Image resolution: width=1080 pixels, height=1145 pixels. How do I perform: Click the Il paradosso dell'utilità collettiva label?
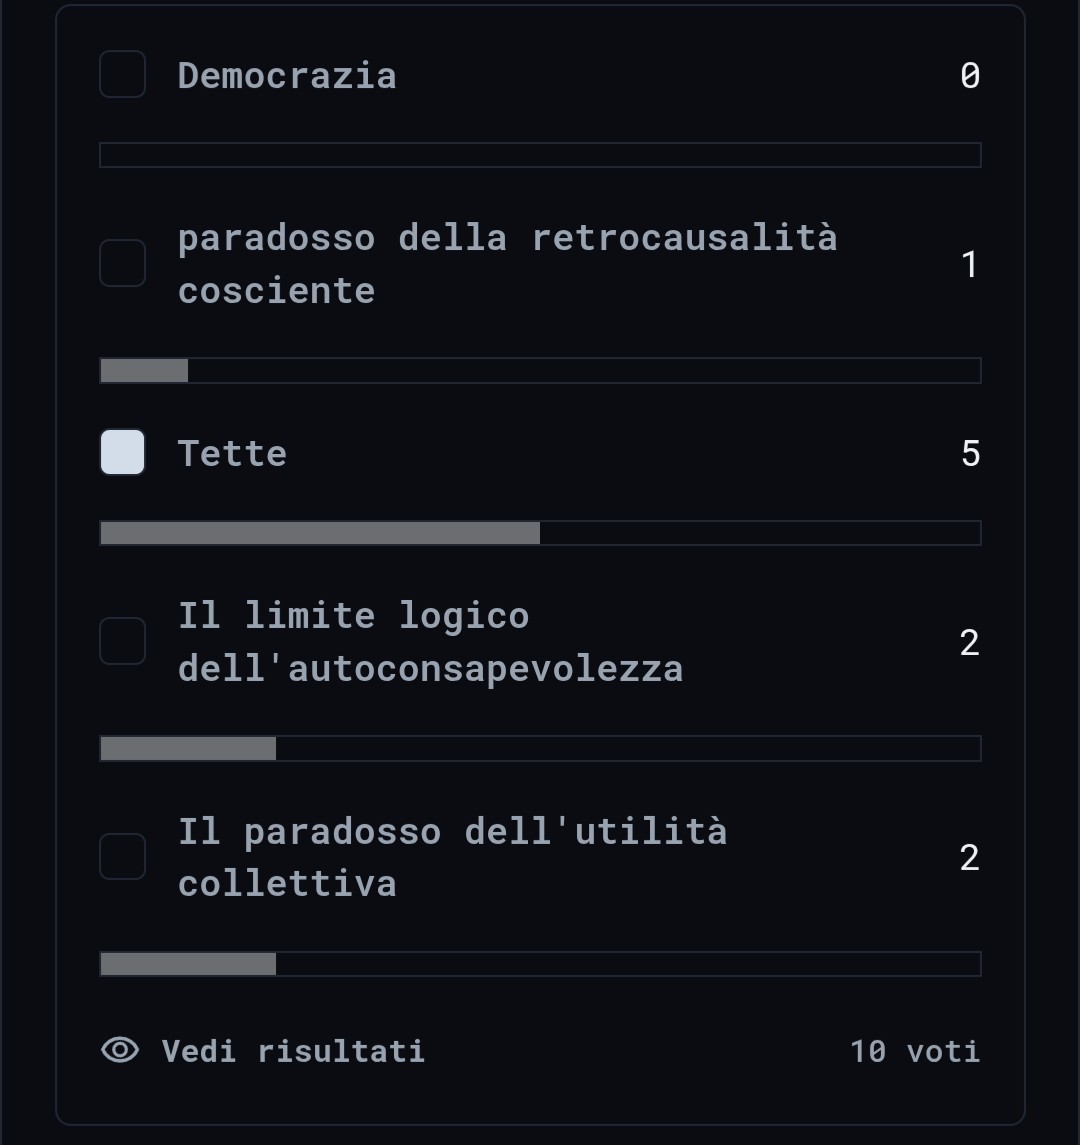click(x=453, y=857)
